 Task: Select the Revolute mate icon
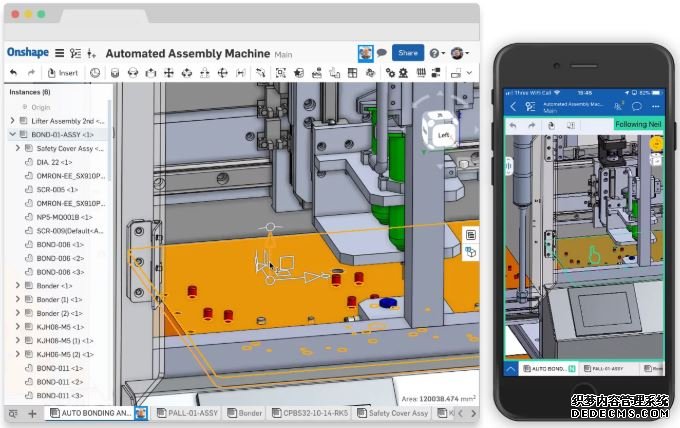click(x=133, y=73)
